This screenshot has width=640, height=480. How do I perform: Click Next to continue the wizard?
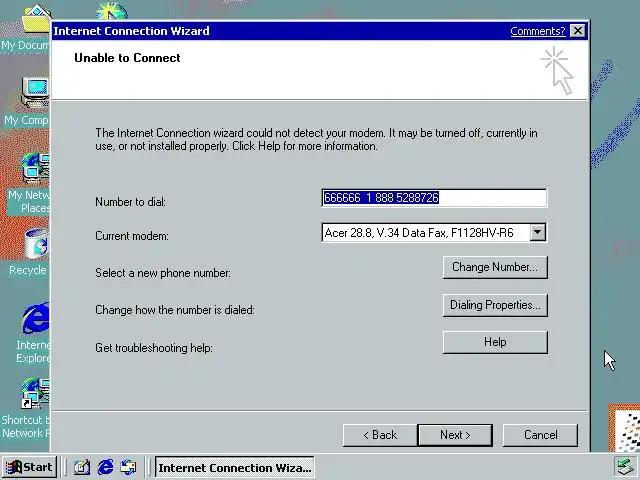click(x=455, y=435)
